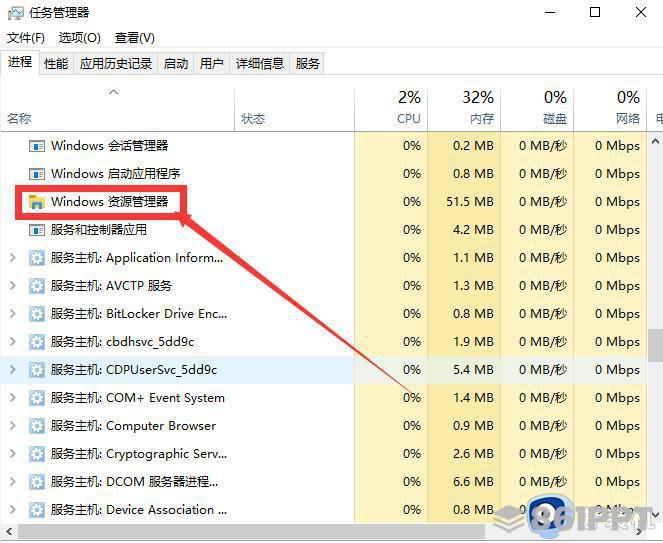Click the vertical scrollbar up arrow

click(655, 142)
